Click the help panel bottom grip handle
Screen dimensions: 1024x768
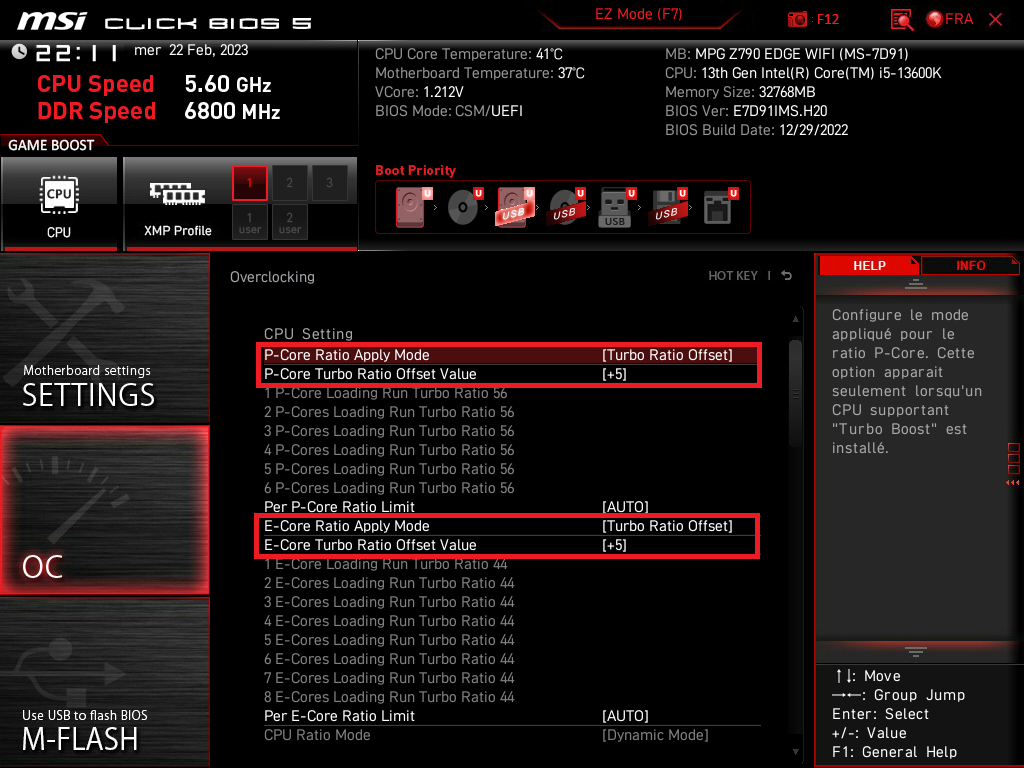[x=916, y=652]
